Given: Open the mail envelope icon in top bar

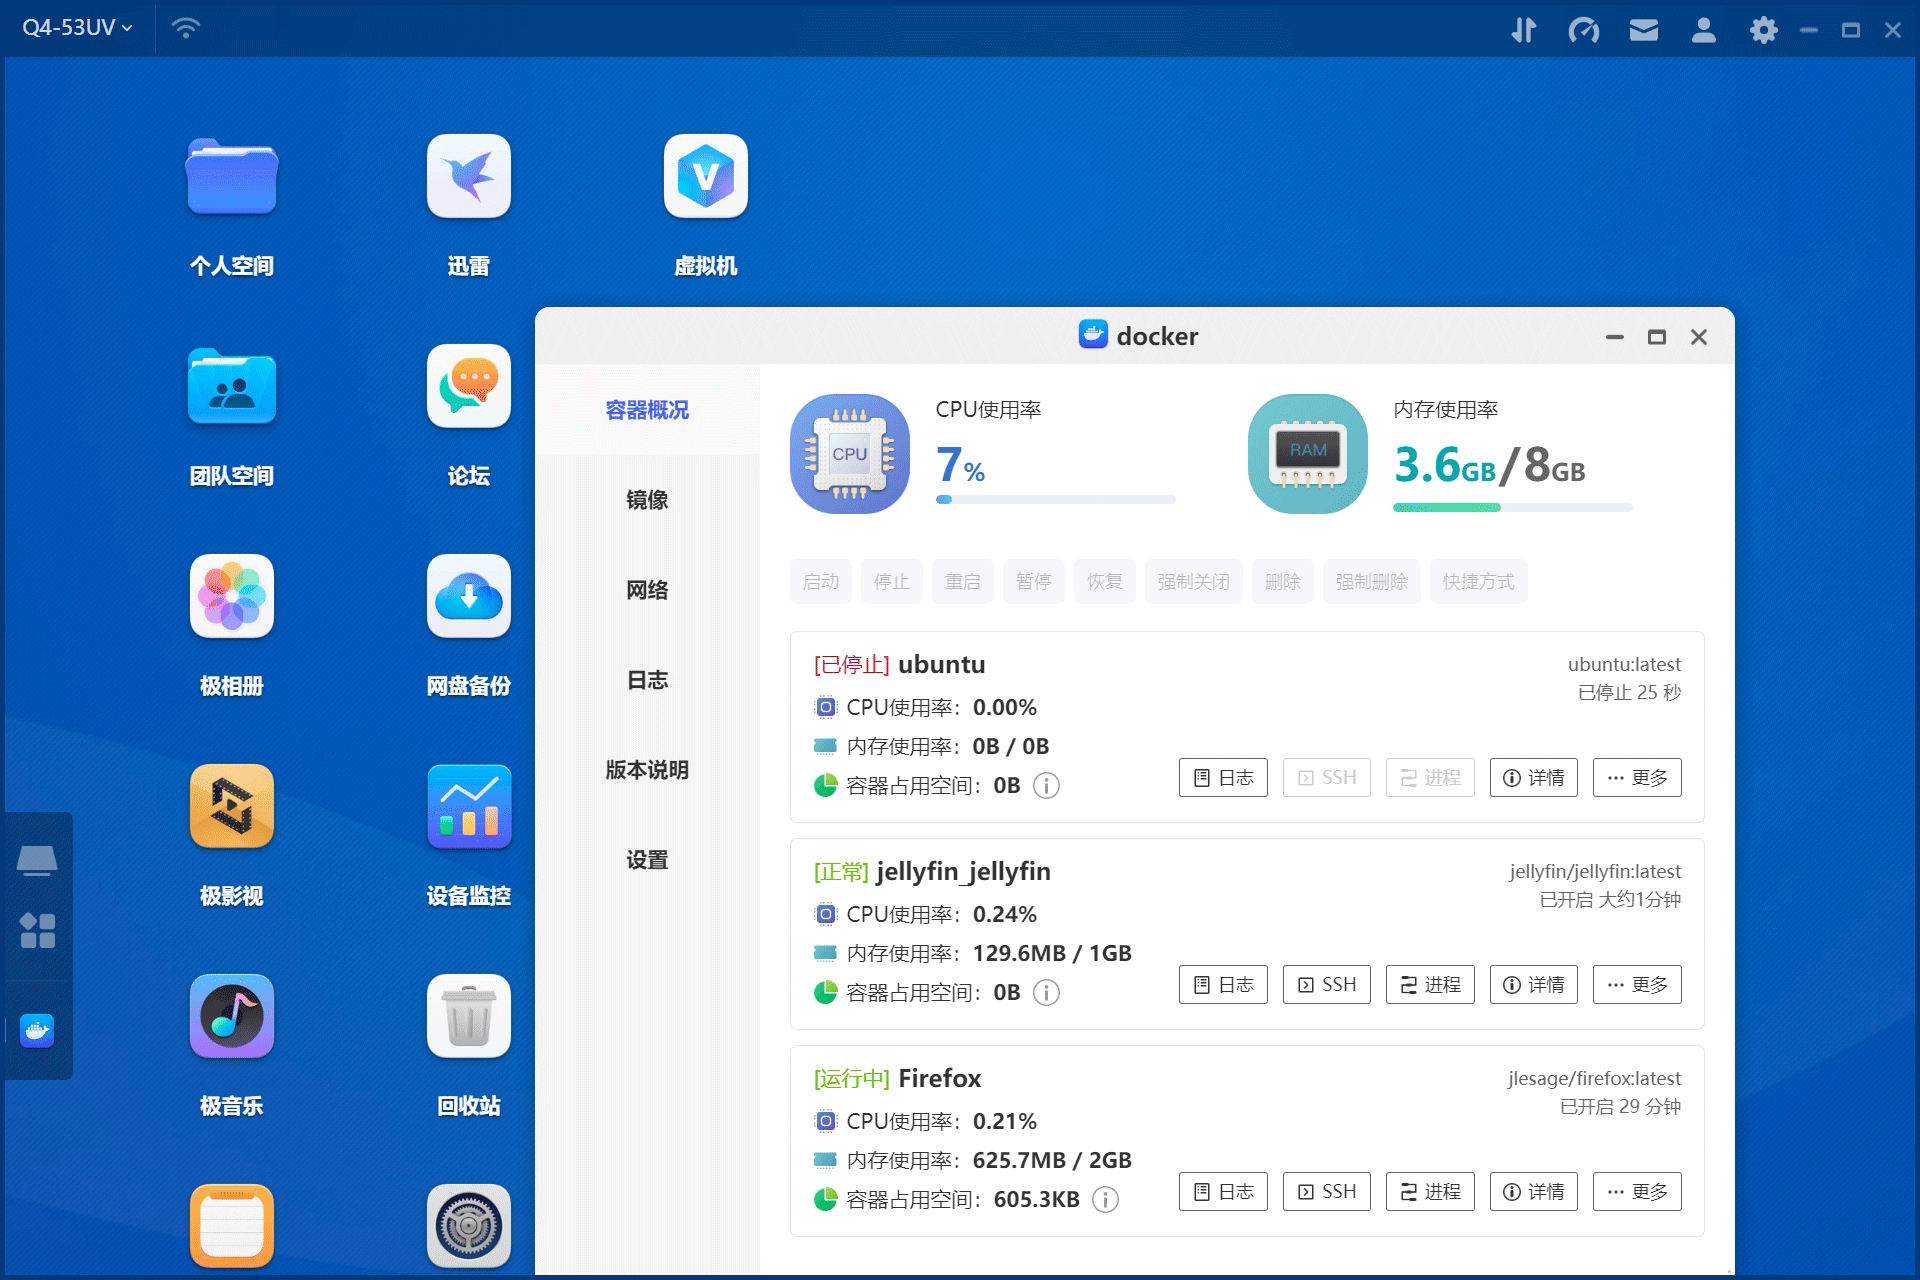Looking at the screenshot, I should [x=1643, y=30].
